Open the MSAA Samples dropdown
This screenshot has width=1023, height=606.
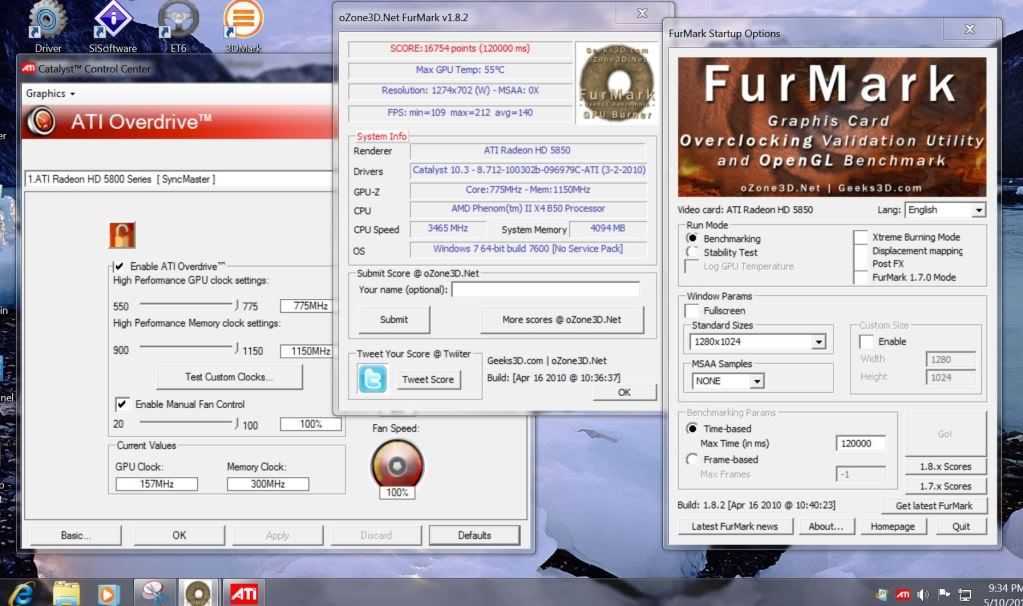tap(727, 381)
